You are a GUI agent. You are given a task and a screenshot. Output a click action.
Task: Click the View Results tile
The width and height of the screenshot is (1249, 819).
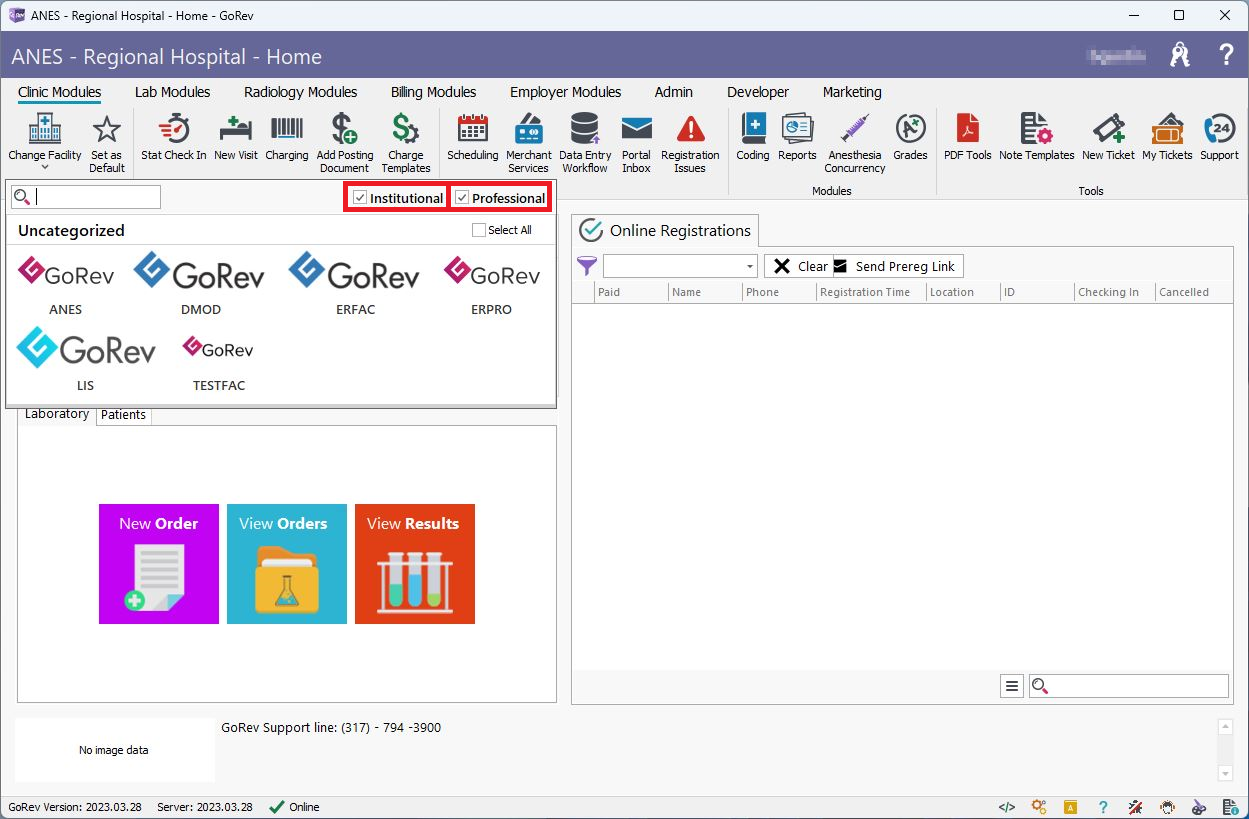pos(415,564)
